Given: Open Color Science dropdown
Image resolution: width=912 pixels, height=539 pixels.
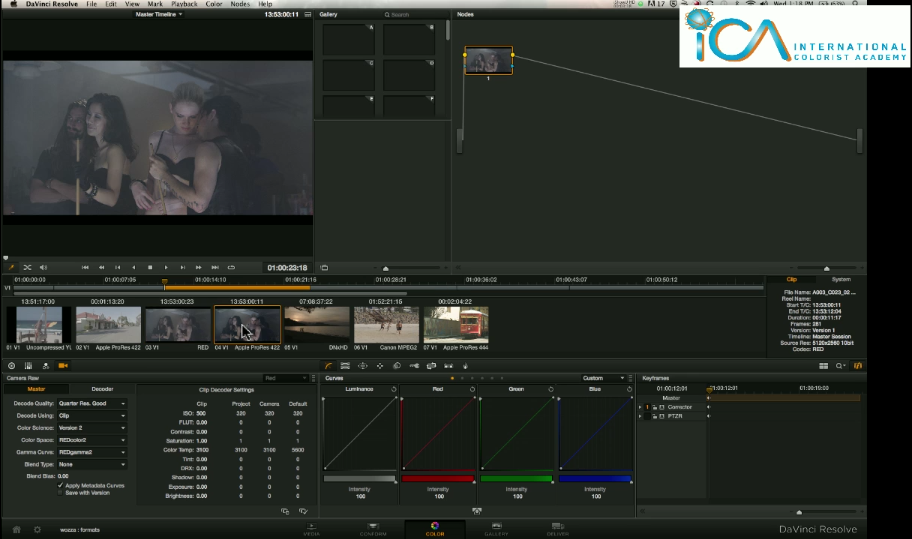Looking at the screenshot, I should point(92,428).
